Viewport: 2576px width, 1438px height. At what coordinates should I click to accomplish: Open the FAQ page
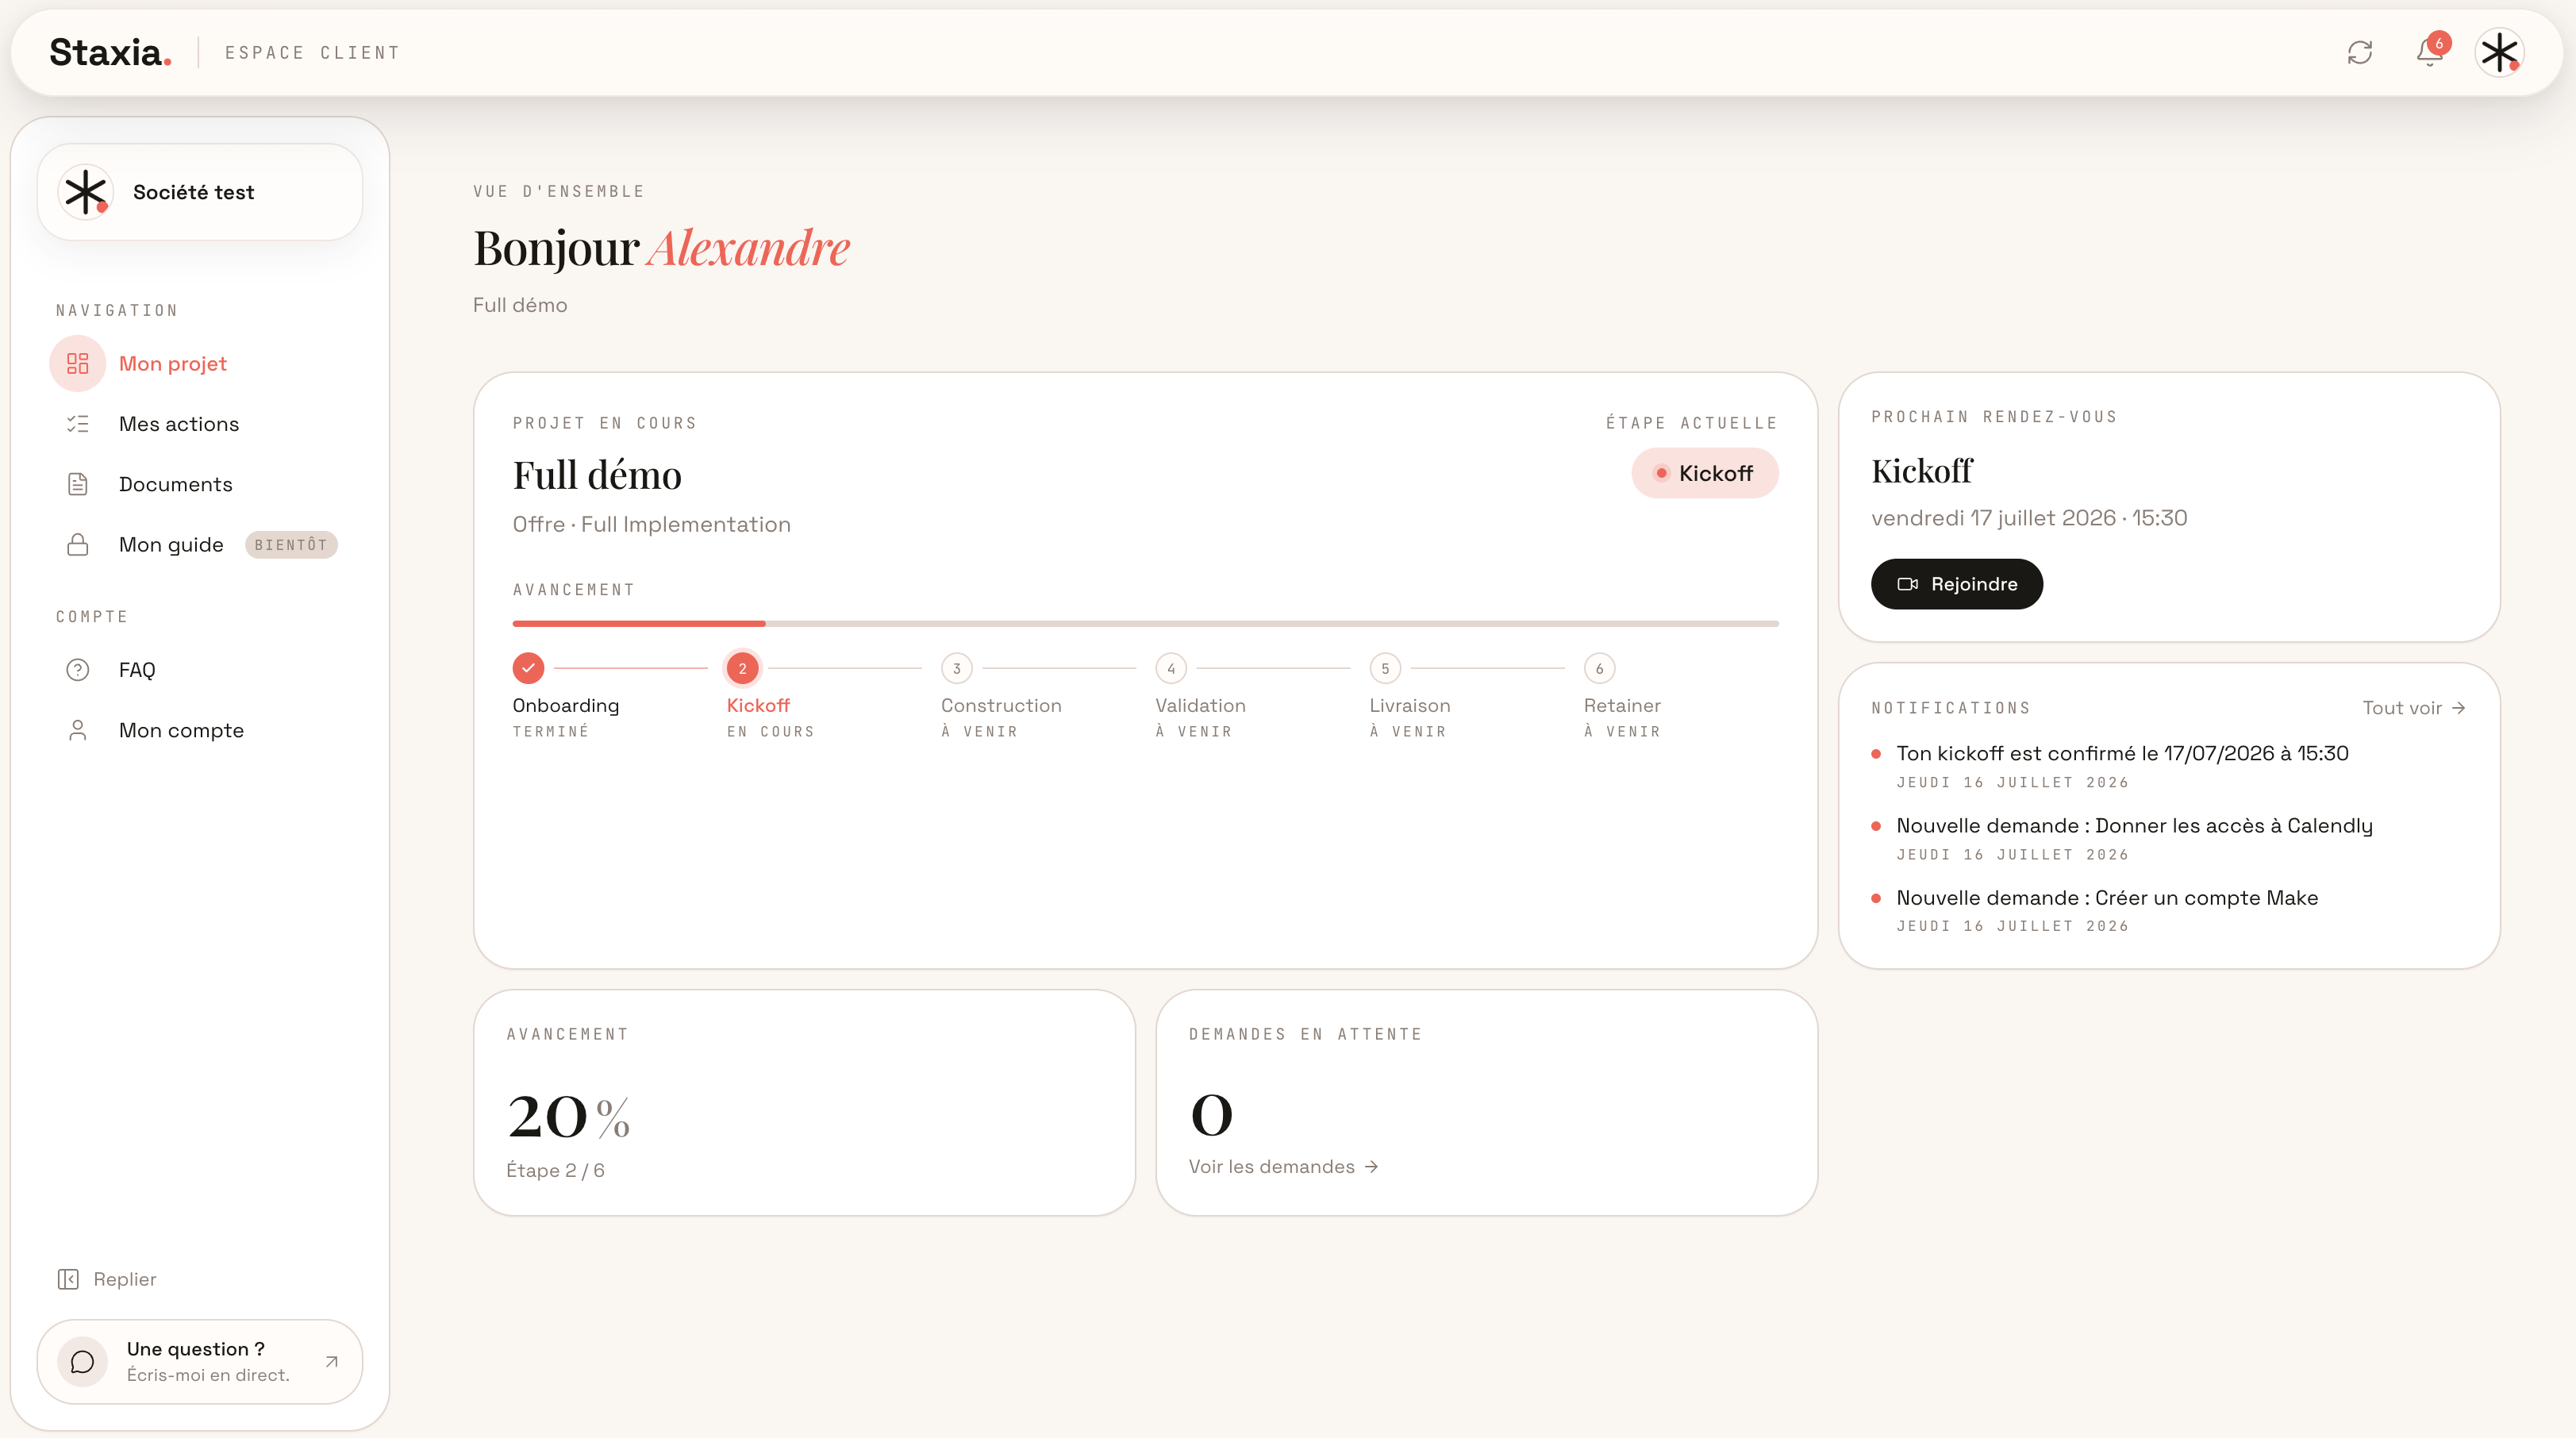[x=200, y=670]
